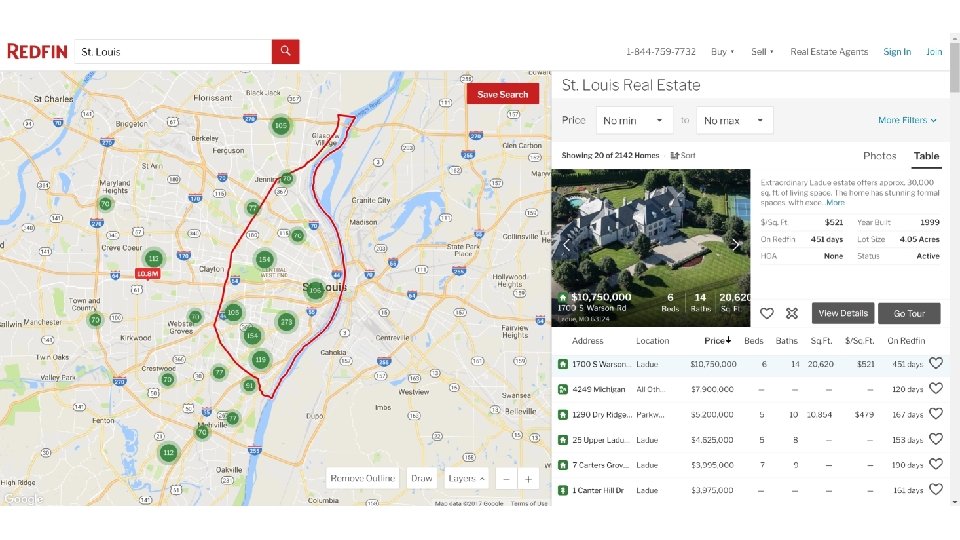This screenshot has height=540, width=960.
Task: Click the Join link
Action: (934, 52)
